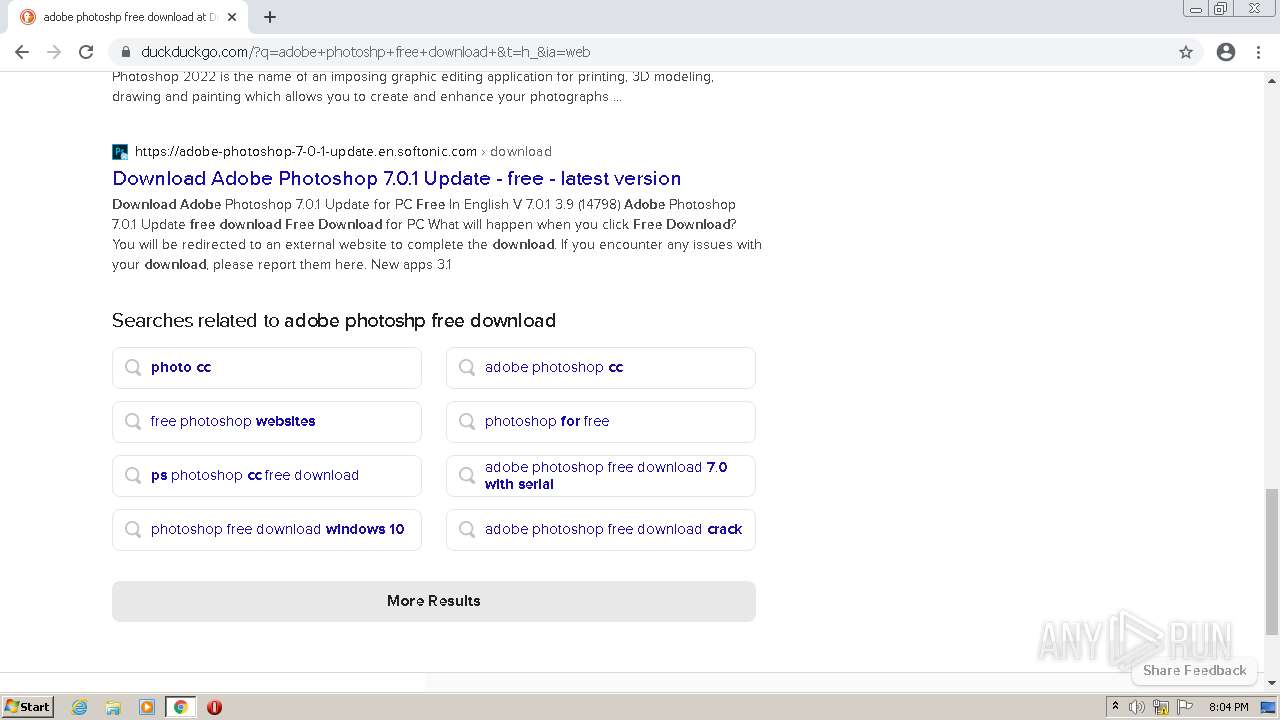Viewport: 1280px width, 720px height.
Task: Click magnifier icon beside crack suggestion
Action: point(467,530)
